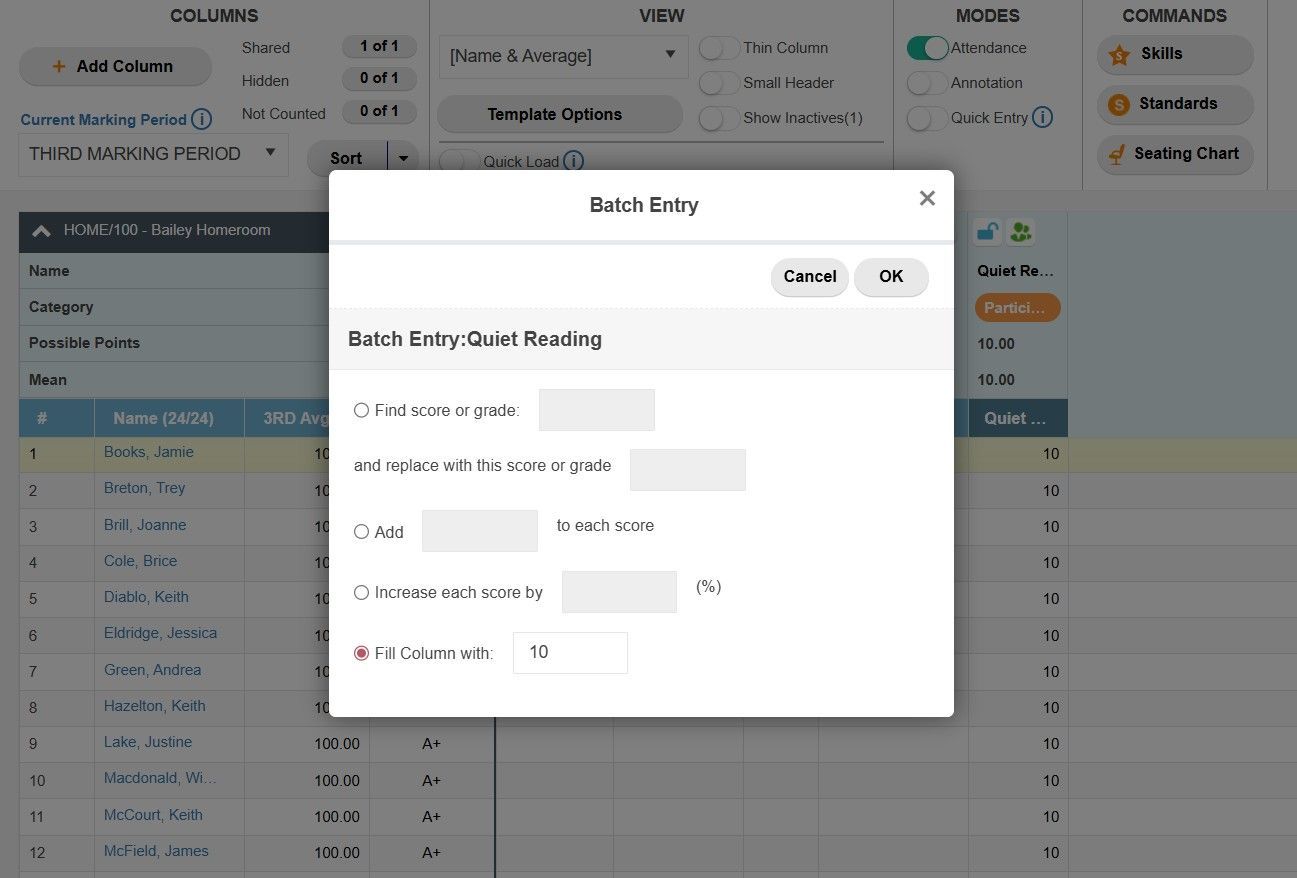Click the Current Marking Period info icon
This screenshot has width=1297, height=878.
(x=202, y=119)
